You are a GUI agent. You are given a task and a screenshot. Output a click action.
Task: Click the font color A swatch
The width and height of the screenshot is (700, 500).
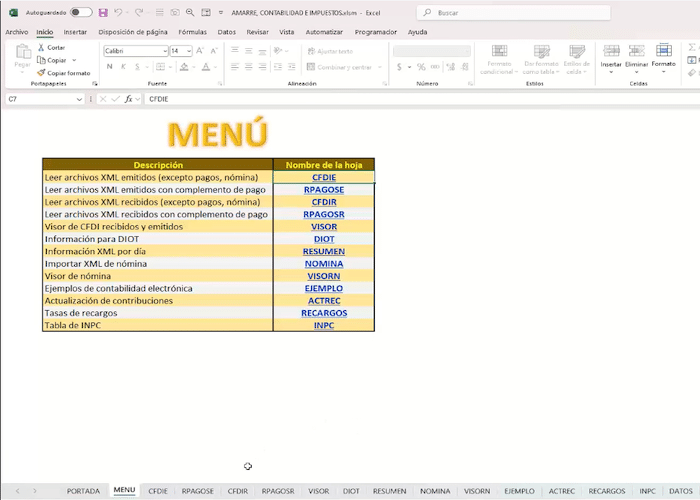click(x=205, y=67)
